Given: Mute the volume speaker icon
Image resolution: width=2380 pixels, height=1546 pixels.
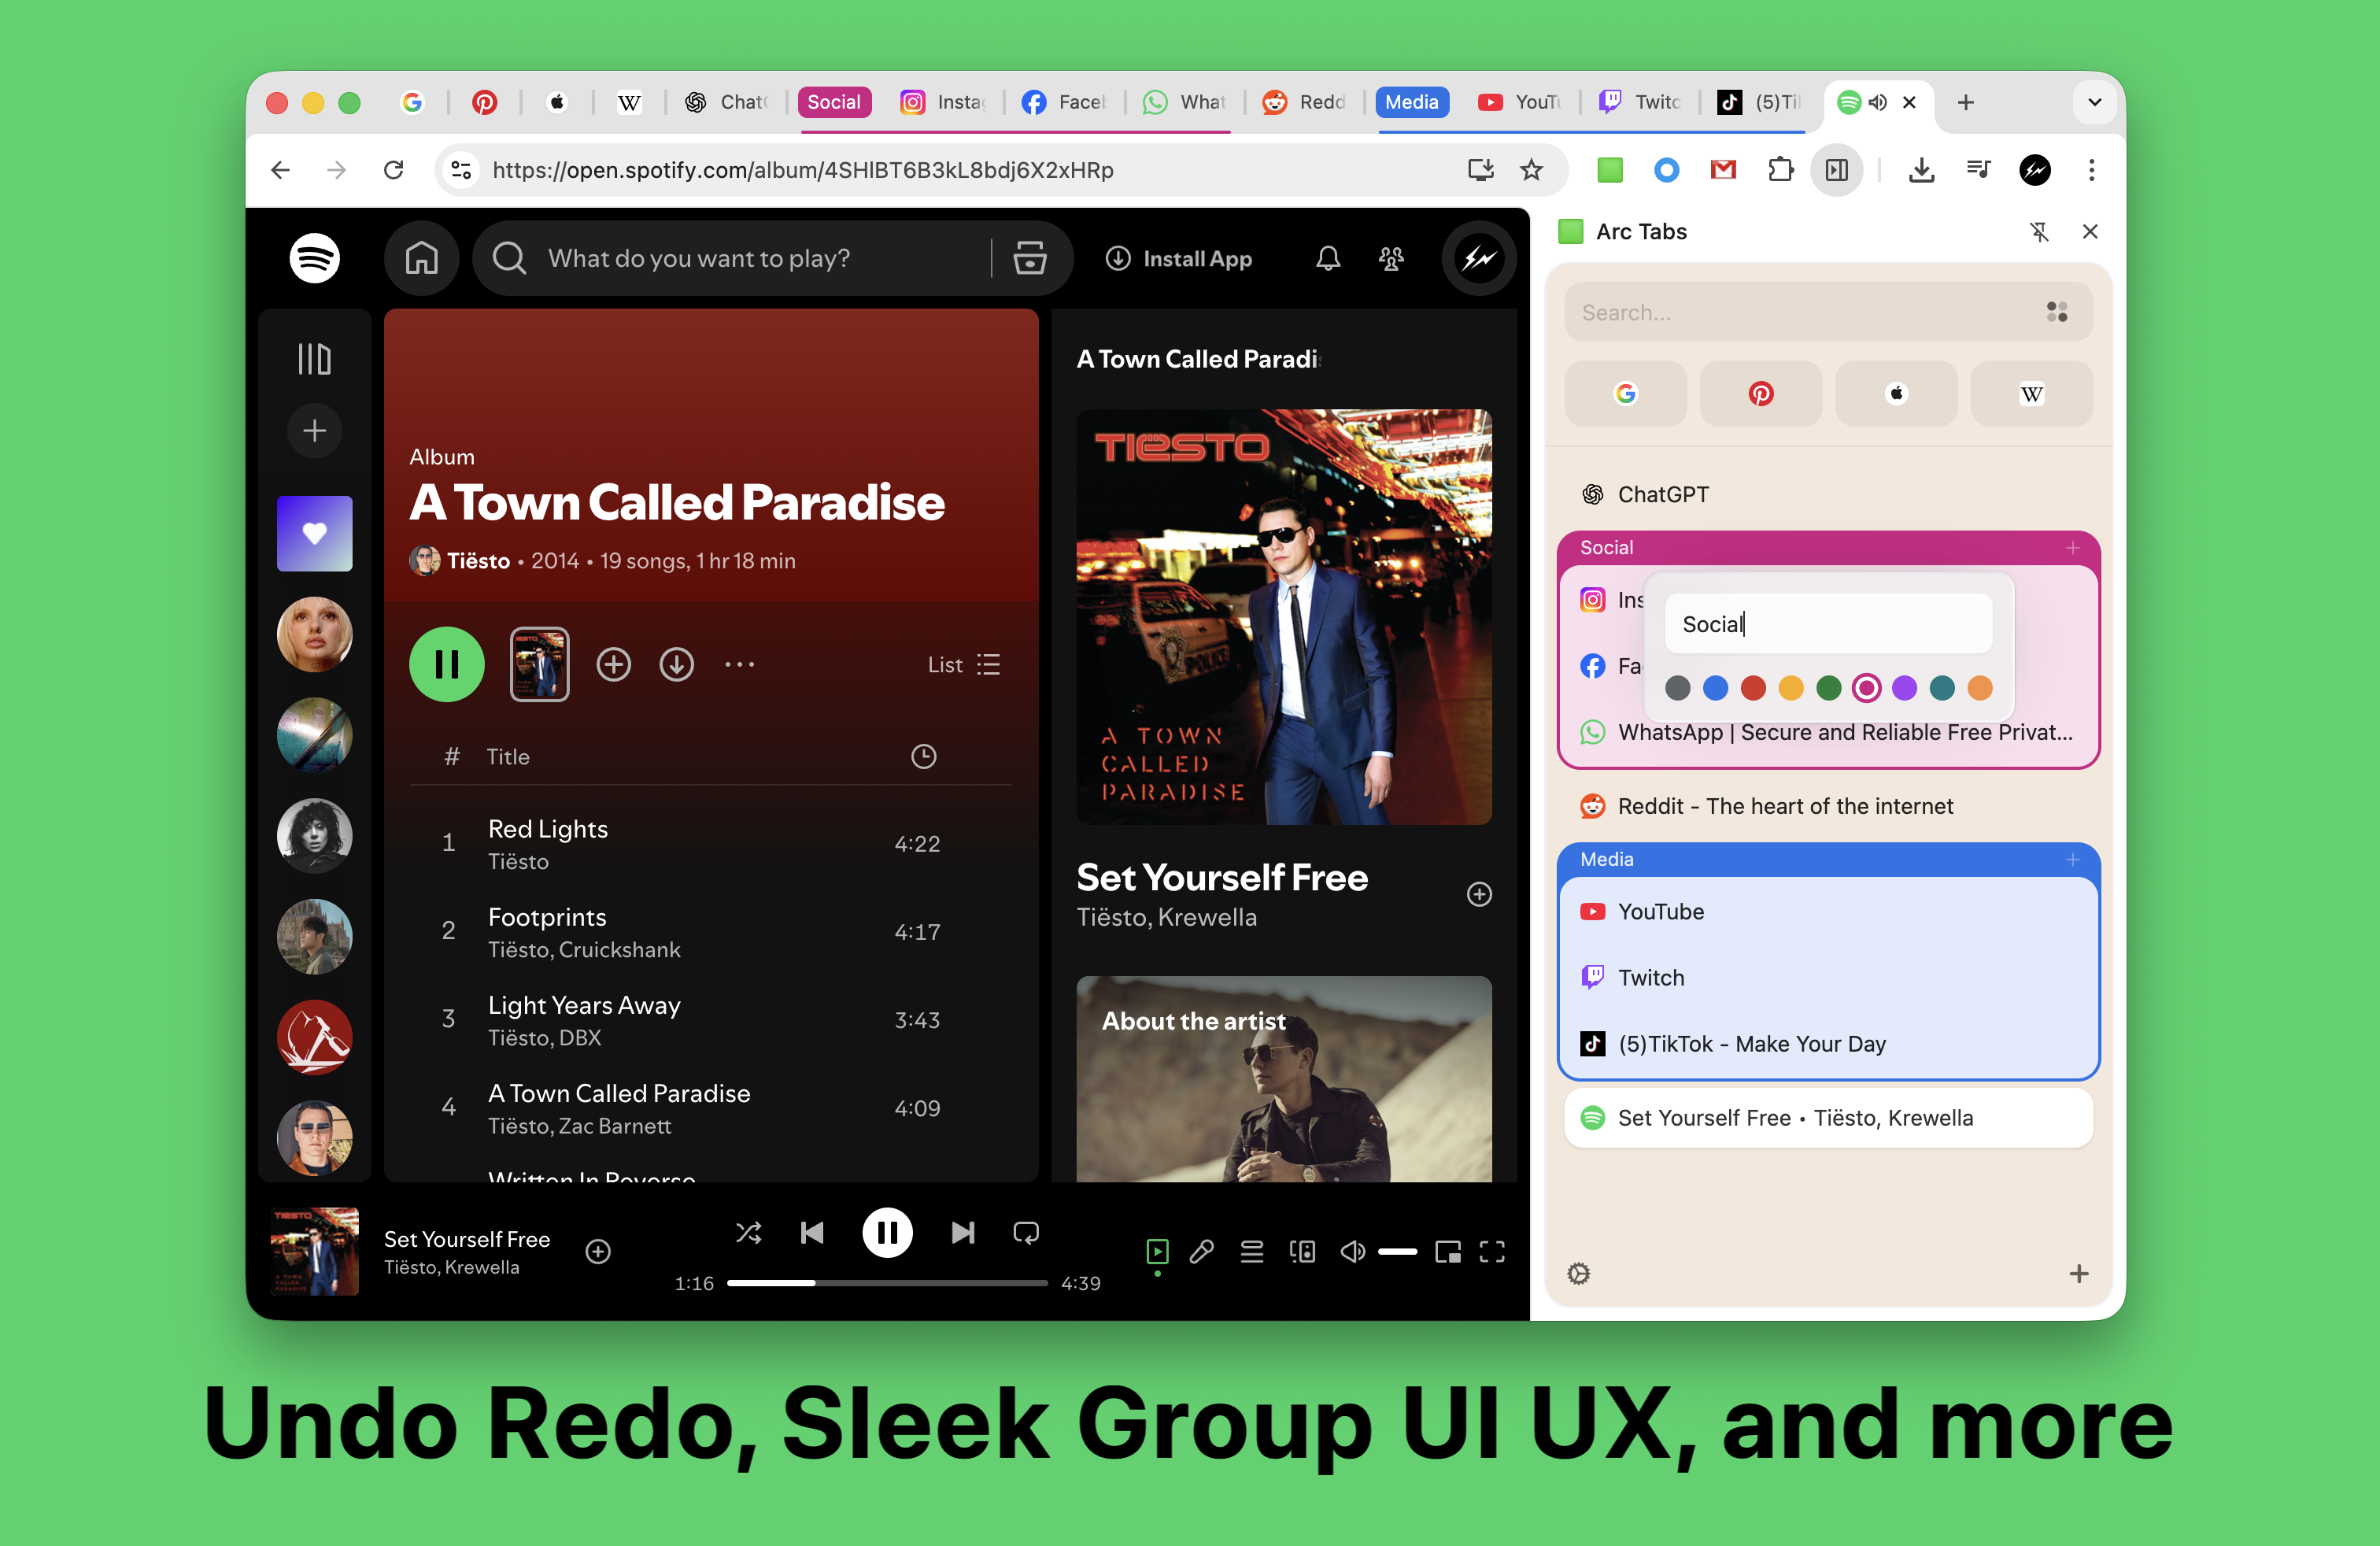Looking at the screenshot, I should click(1352, 1252).
